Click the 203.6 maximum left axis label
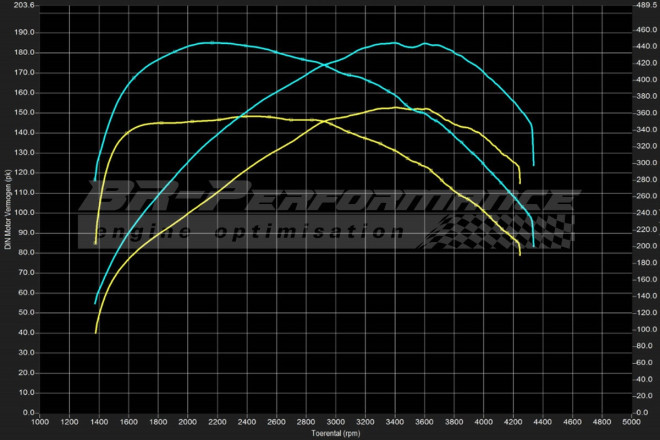The image size is (660, 440). pos(24,6)
